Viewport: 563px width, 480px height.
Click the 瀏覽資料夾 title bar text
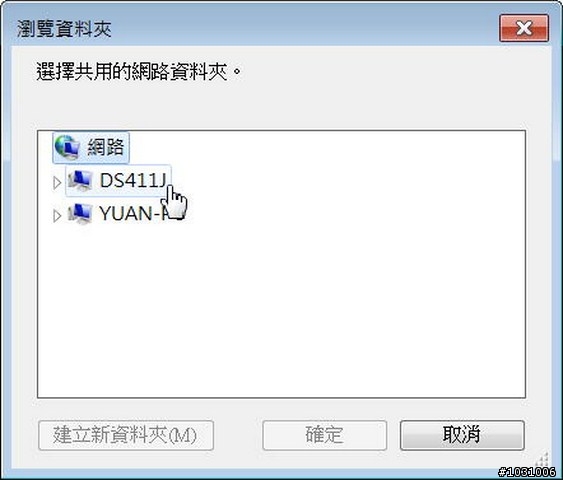[64, 29]
